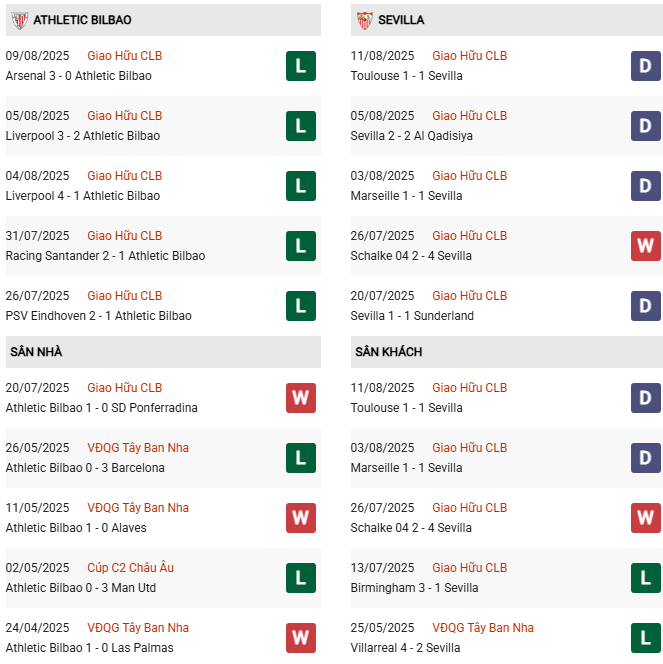
Task: Open VĐQG Tây Ban Nha link for 26/05/2025
Action: pos(138,448)
